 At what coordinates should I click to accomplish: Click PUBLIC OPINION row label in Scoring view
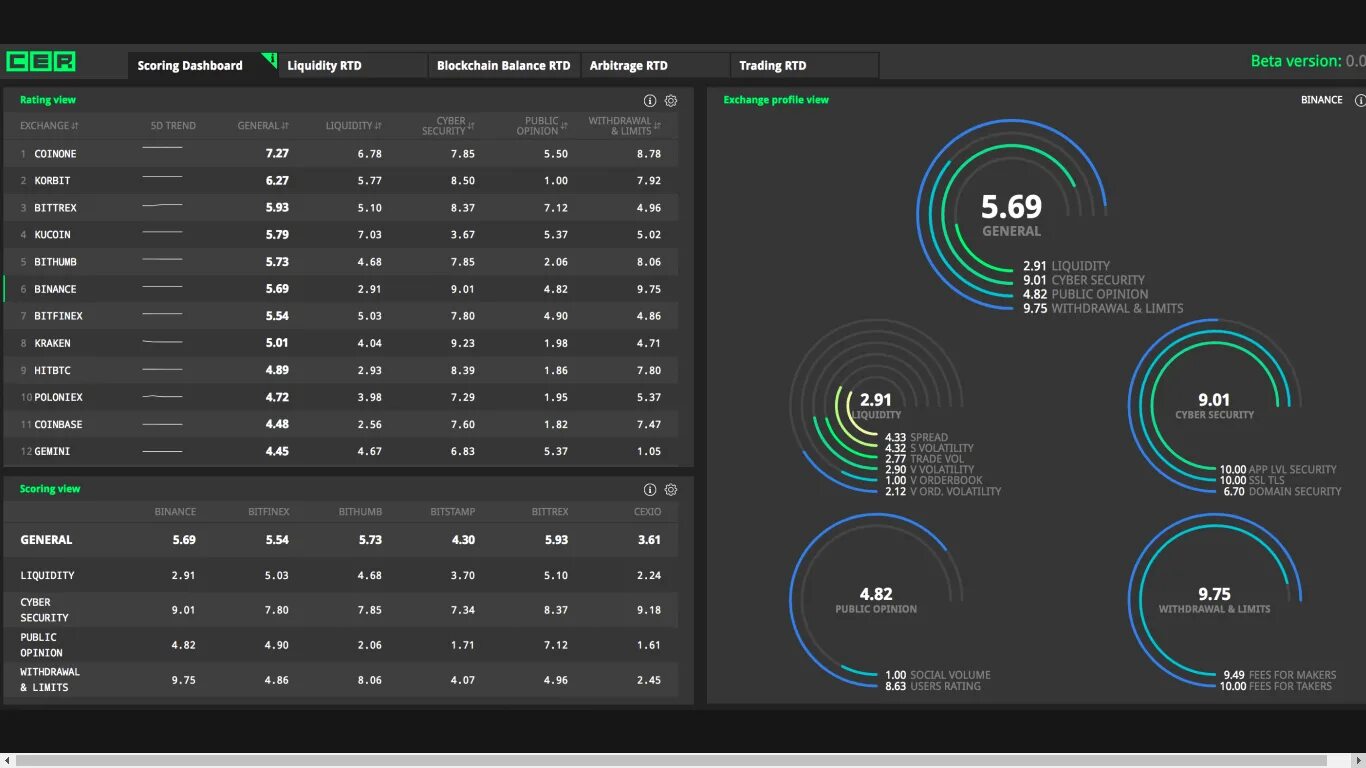pos(41,645)
